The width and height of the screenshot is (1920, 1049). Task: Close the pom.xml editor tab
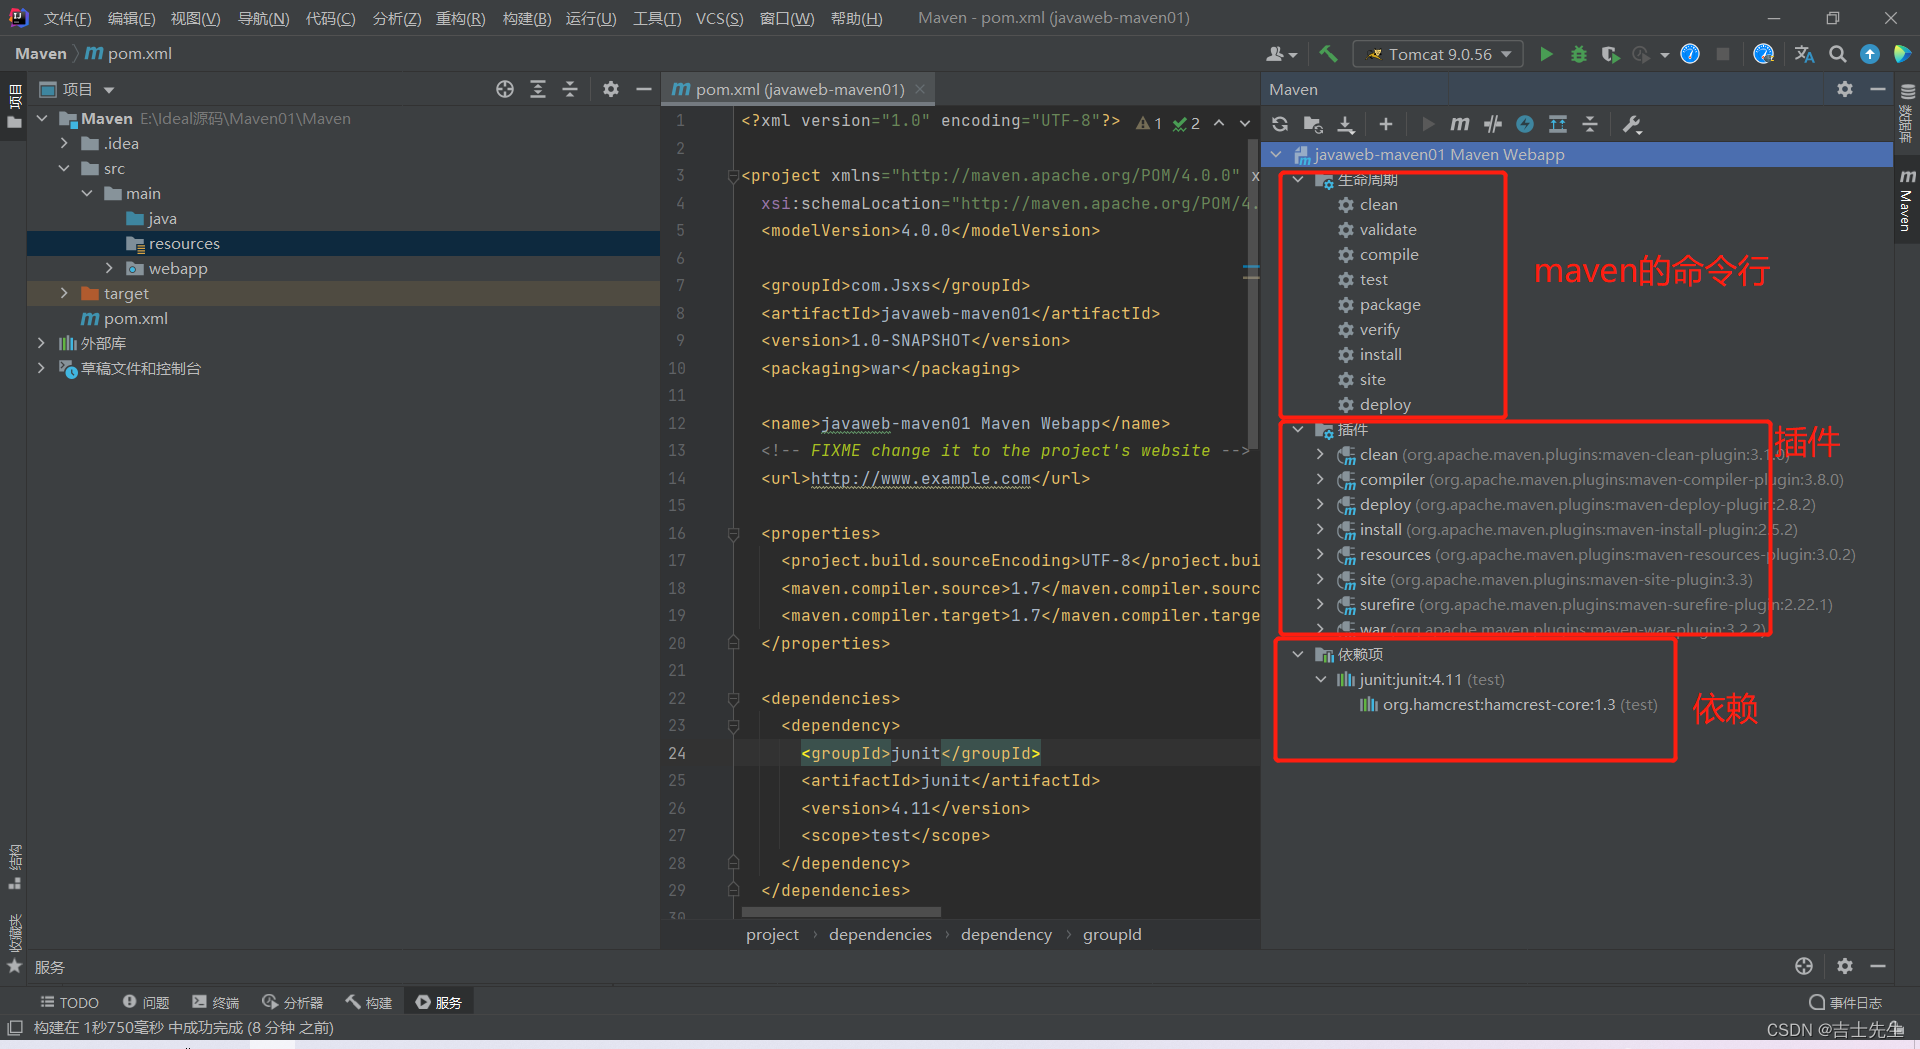point(920,89)
